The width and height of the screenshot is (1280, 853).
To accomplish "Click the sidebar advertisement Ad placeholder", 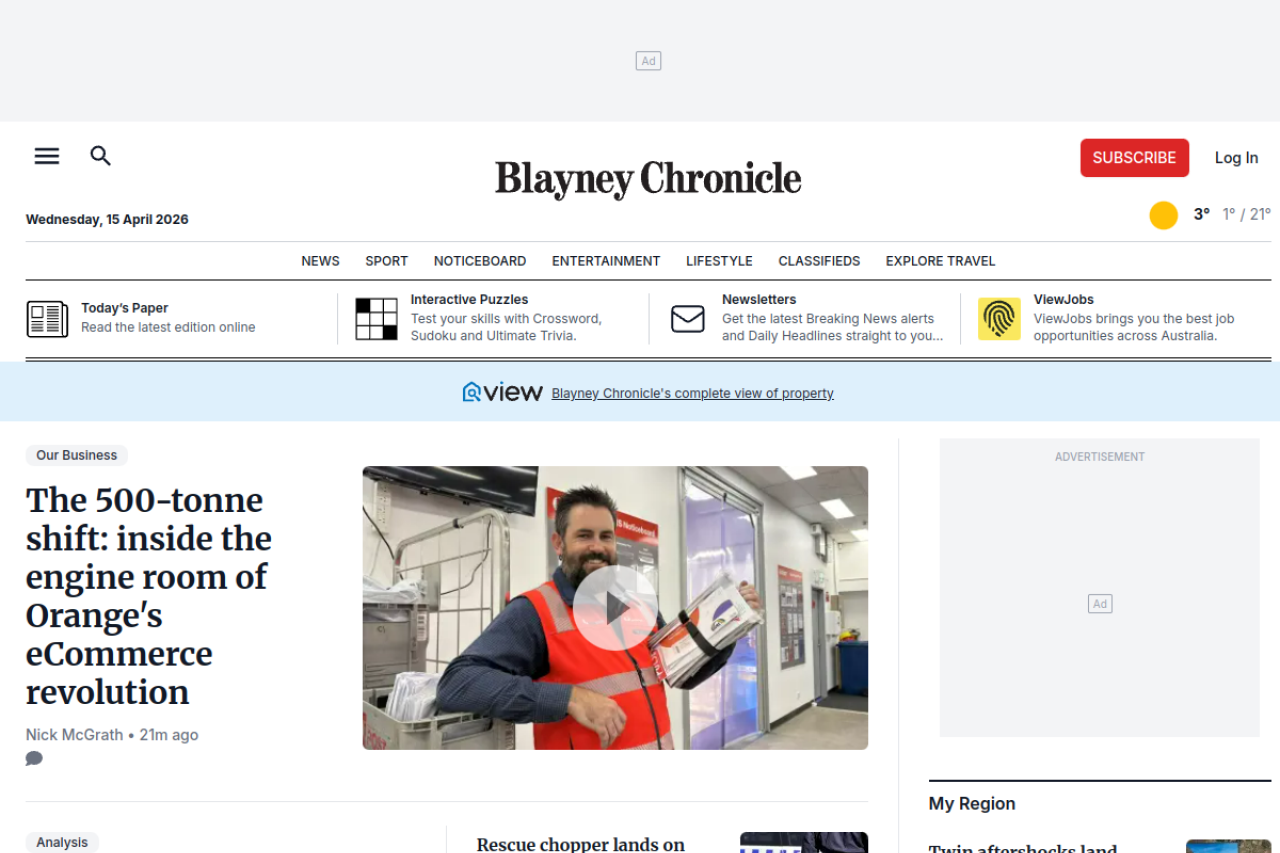I will click(1100, 604).
